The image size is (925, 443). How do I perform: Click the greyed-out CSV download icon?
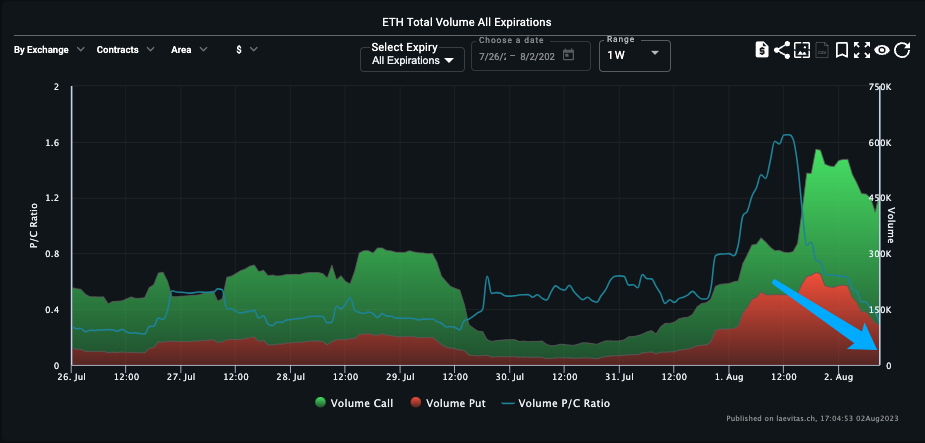822,51
